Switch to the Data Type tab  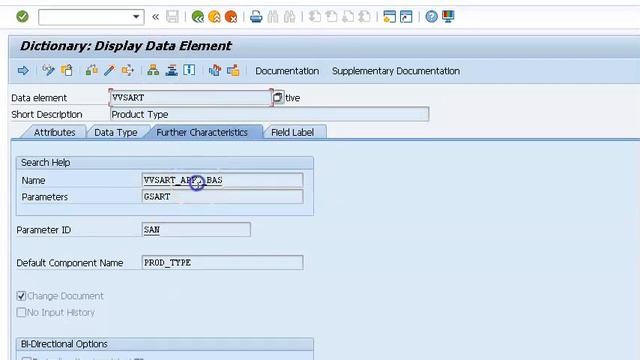coord(116,133)
